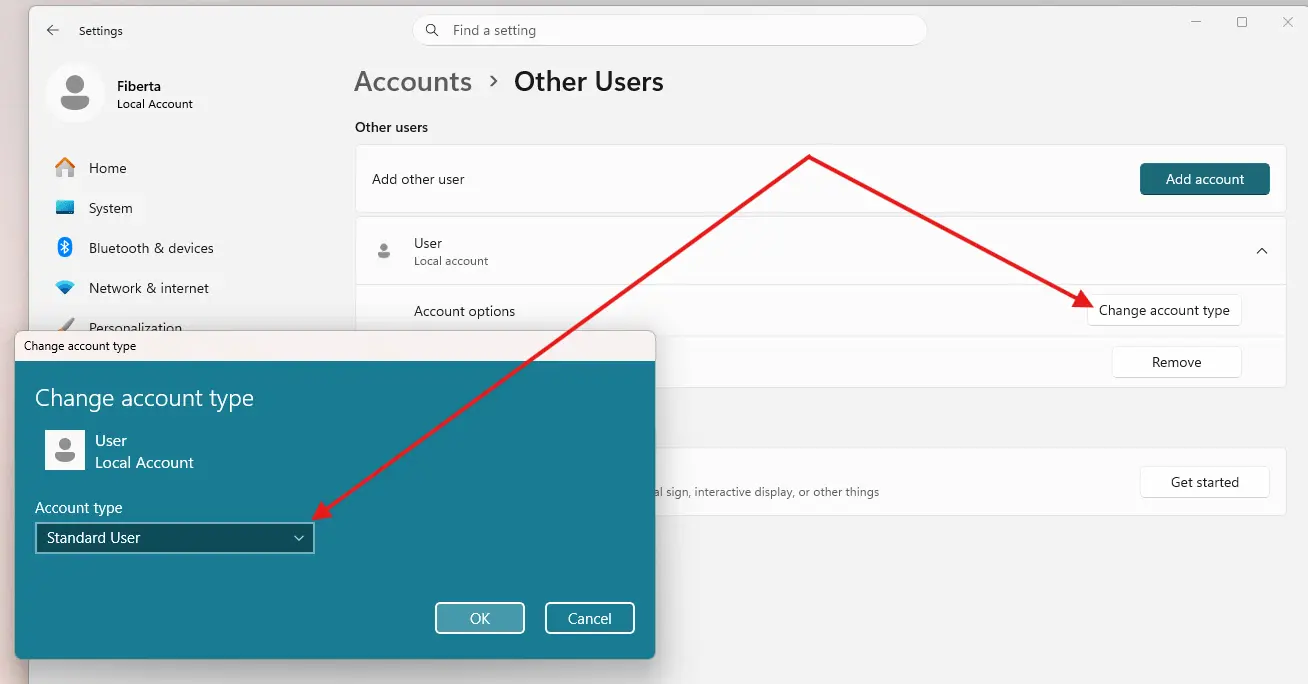Select the System monitor icon in sidebar
This screenshot has height=684, width=1308.
65,208
